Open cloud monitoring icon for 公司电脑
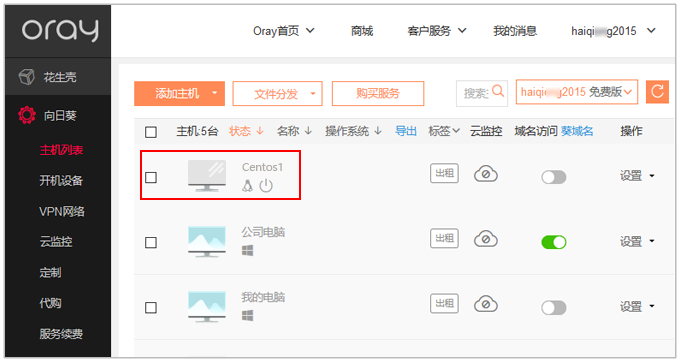Screen dimensions: 680x362 pos(486,239)
